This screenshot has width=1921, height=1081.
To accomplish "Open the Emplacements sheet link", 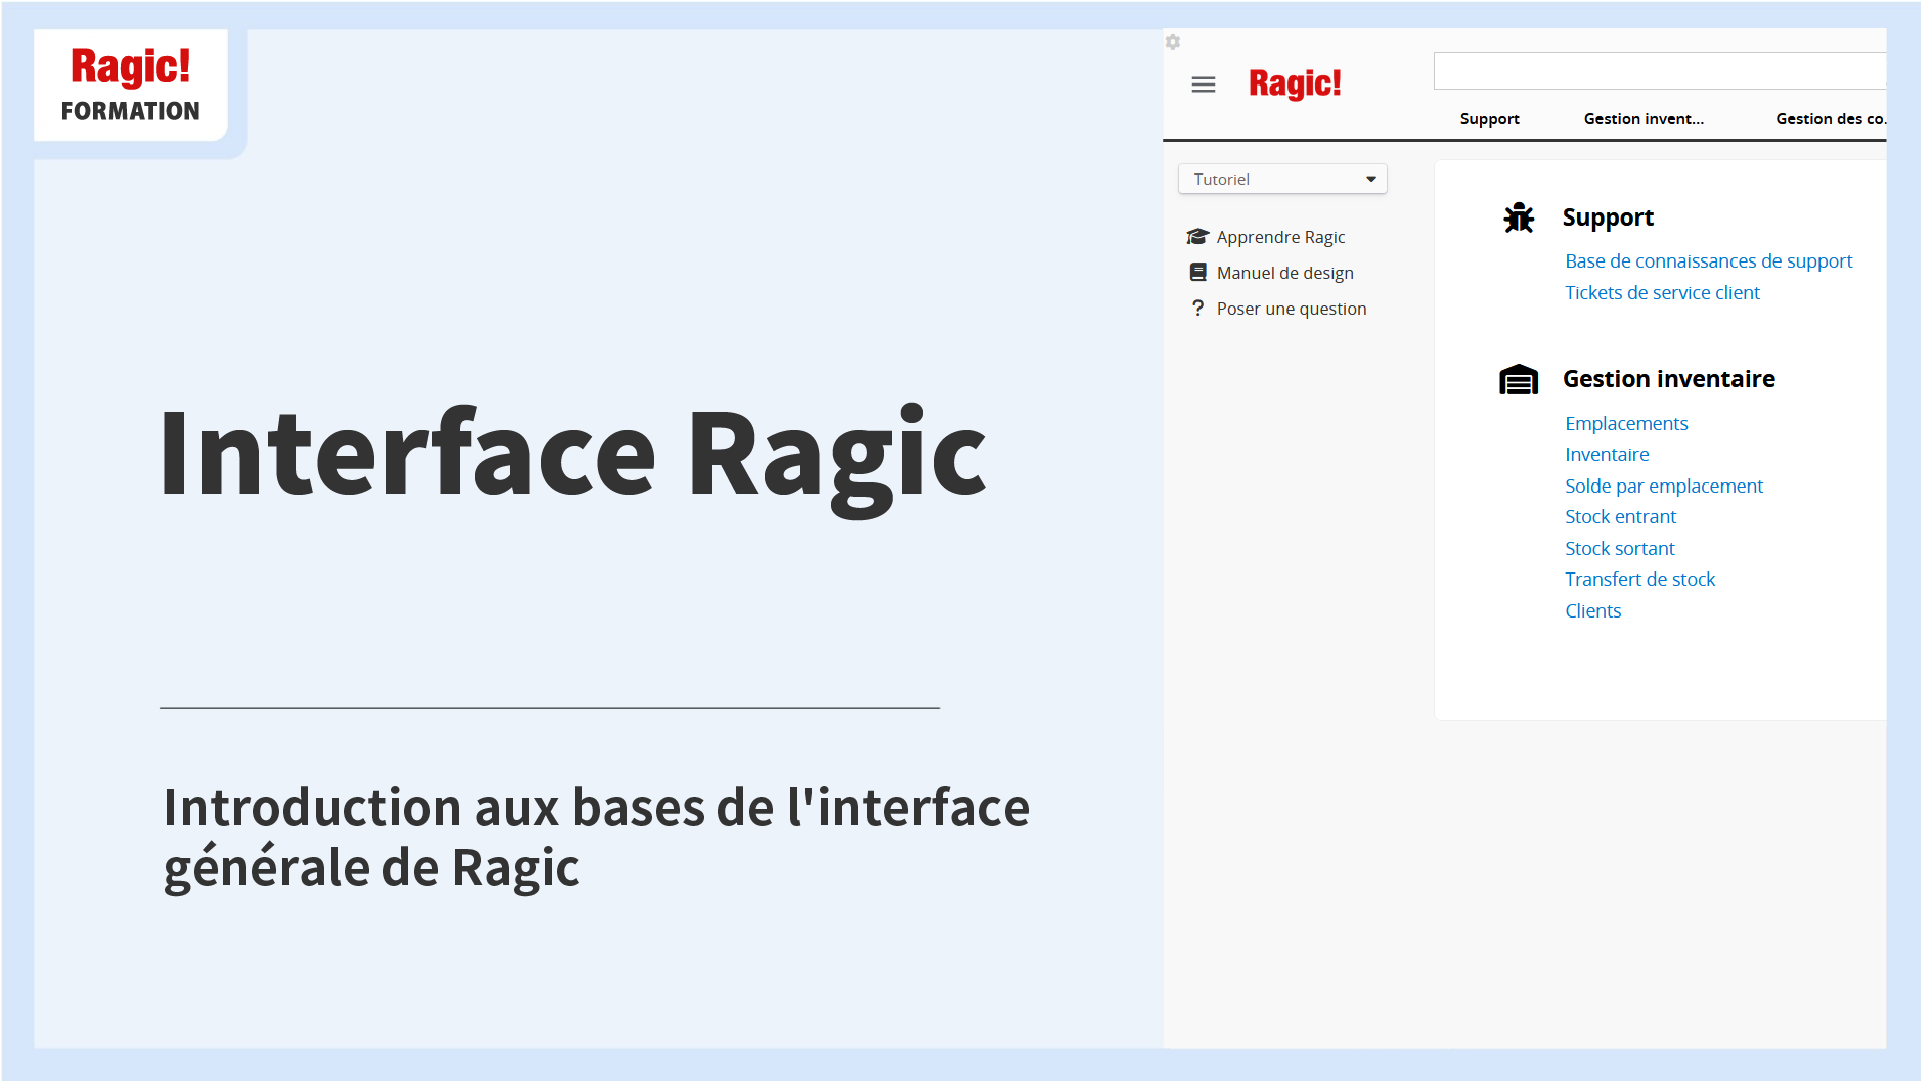I will (x=1626, y=424).
